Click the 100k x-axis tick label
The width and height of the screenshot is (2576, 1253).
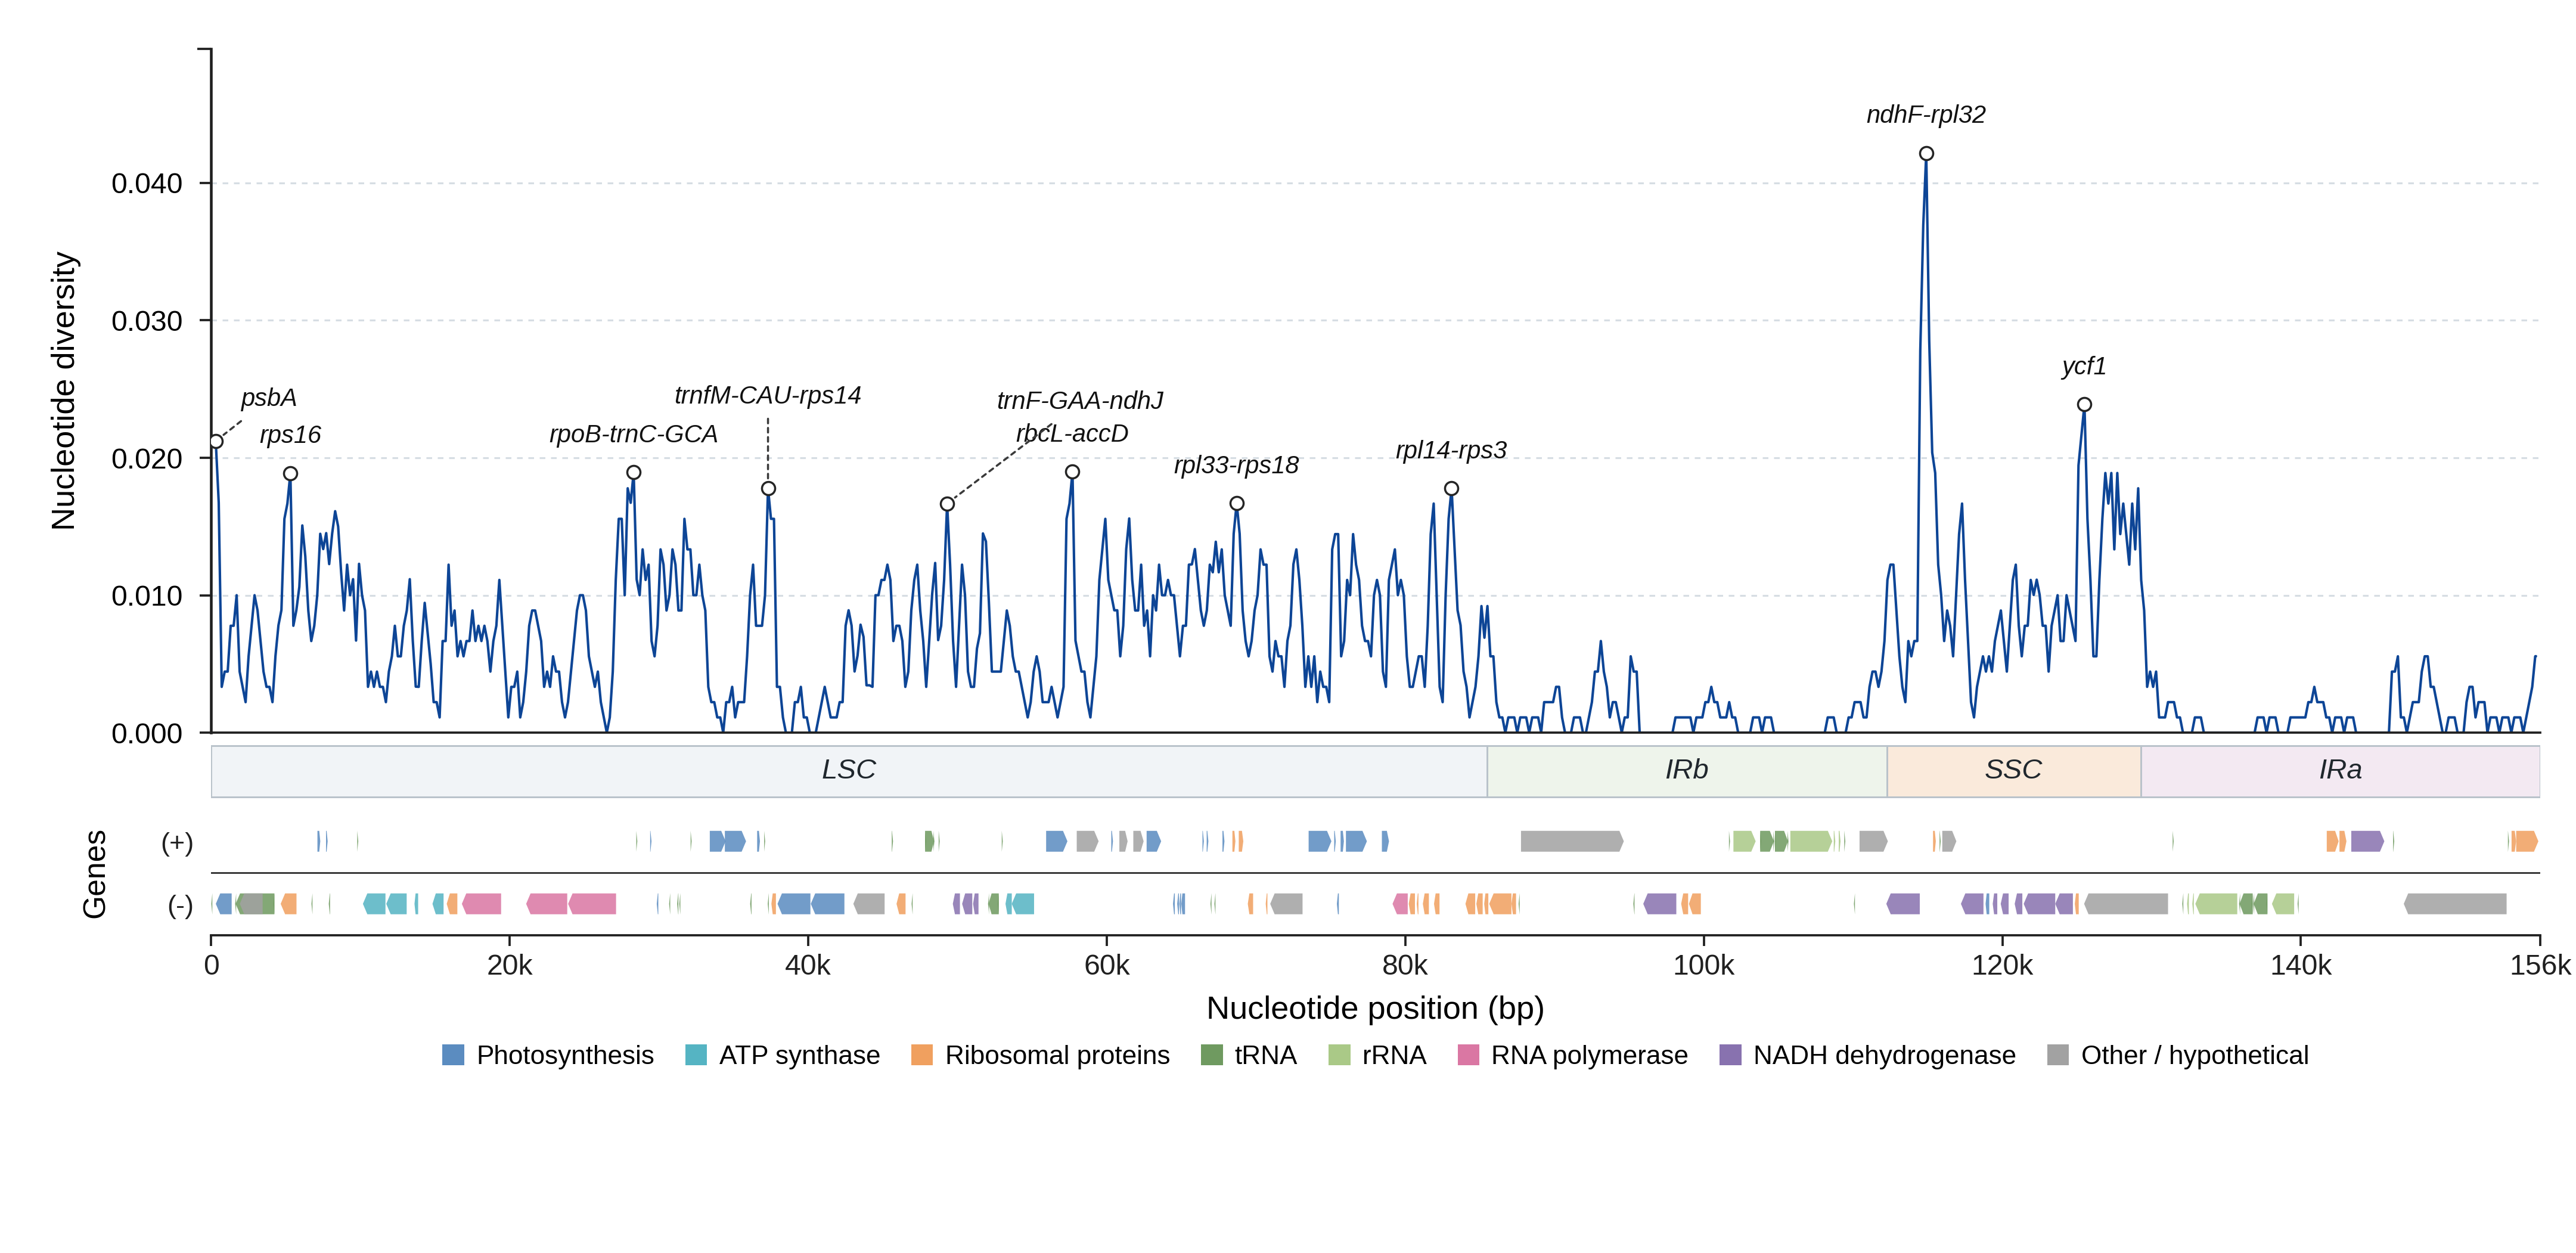pyautogui.click(x=1704, y=966)
